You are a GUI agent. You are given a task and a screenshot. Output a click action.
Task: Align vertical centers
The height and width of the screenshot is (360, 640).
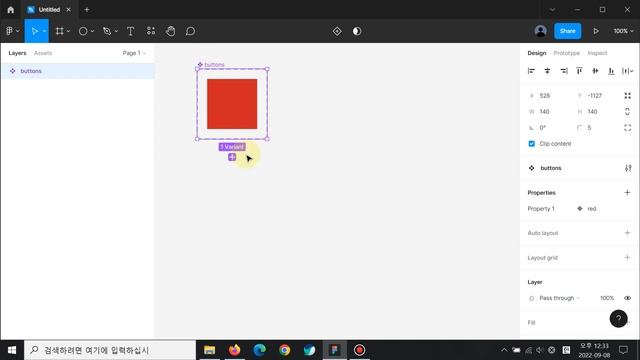coord(595,71)
